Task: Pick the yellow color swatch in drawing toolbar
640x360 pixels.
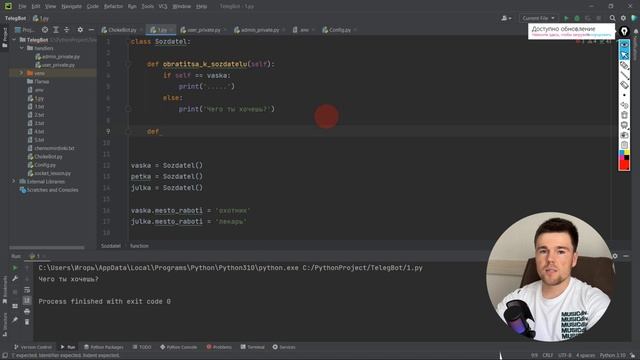Action: (x=627, y=153)
